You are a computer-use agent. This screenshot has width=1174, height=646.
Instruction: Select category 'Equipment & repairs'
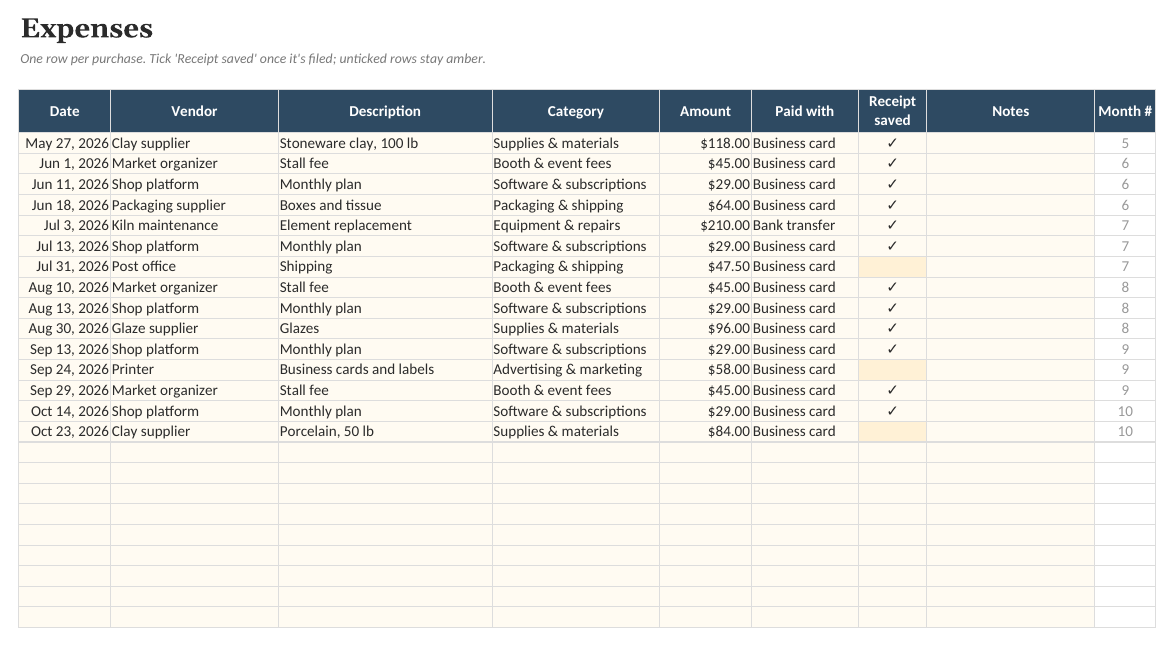pos(576,225)
